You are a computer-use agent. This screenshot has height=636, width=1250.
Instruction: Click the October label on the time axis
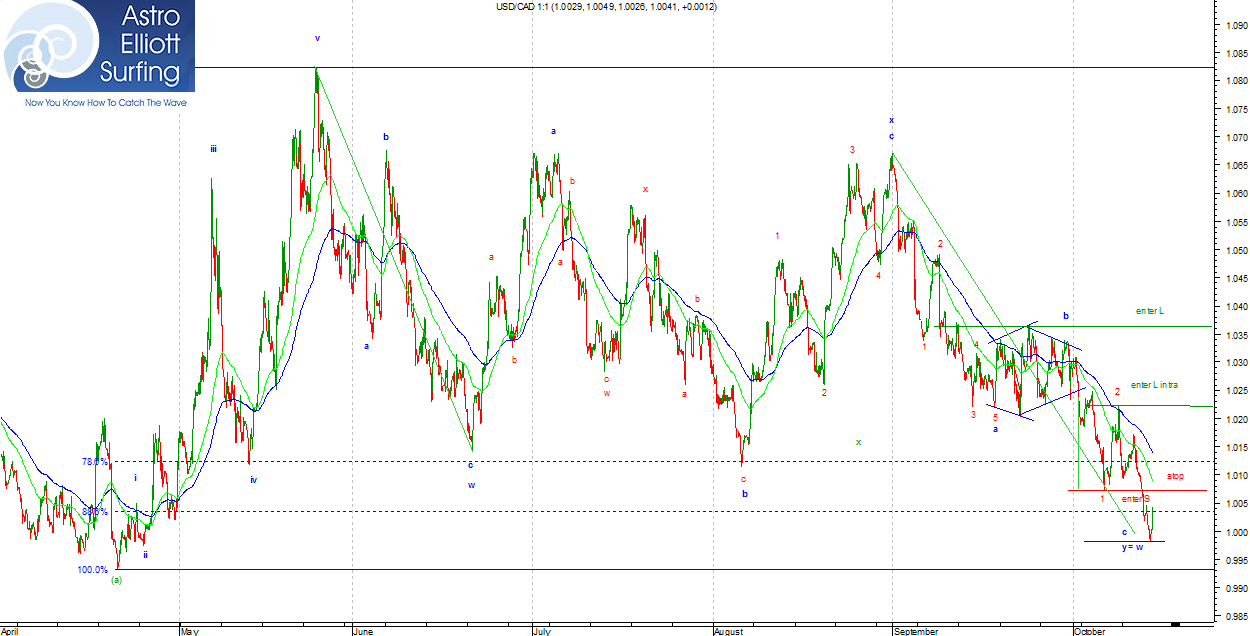1088,631
